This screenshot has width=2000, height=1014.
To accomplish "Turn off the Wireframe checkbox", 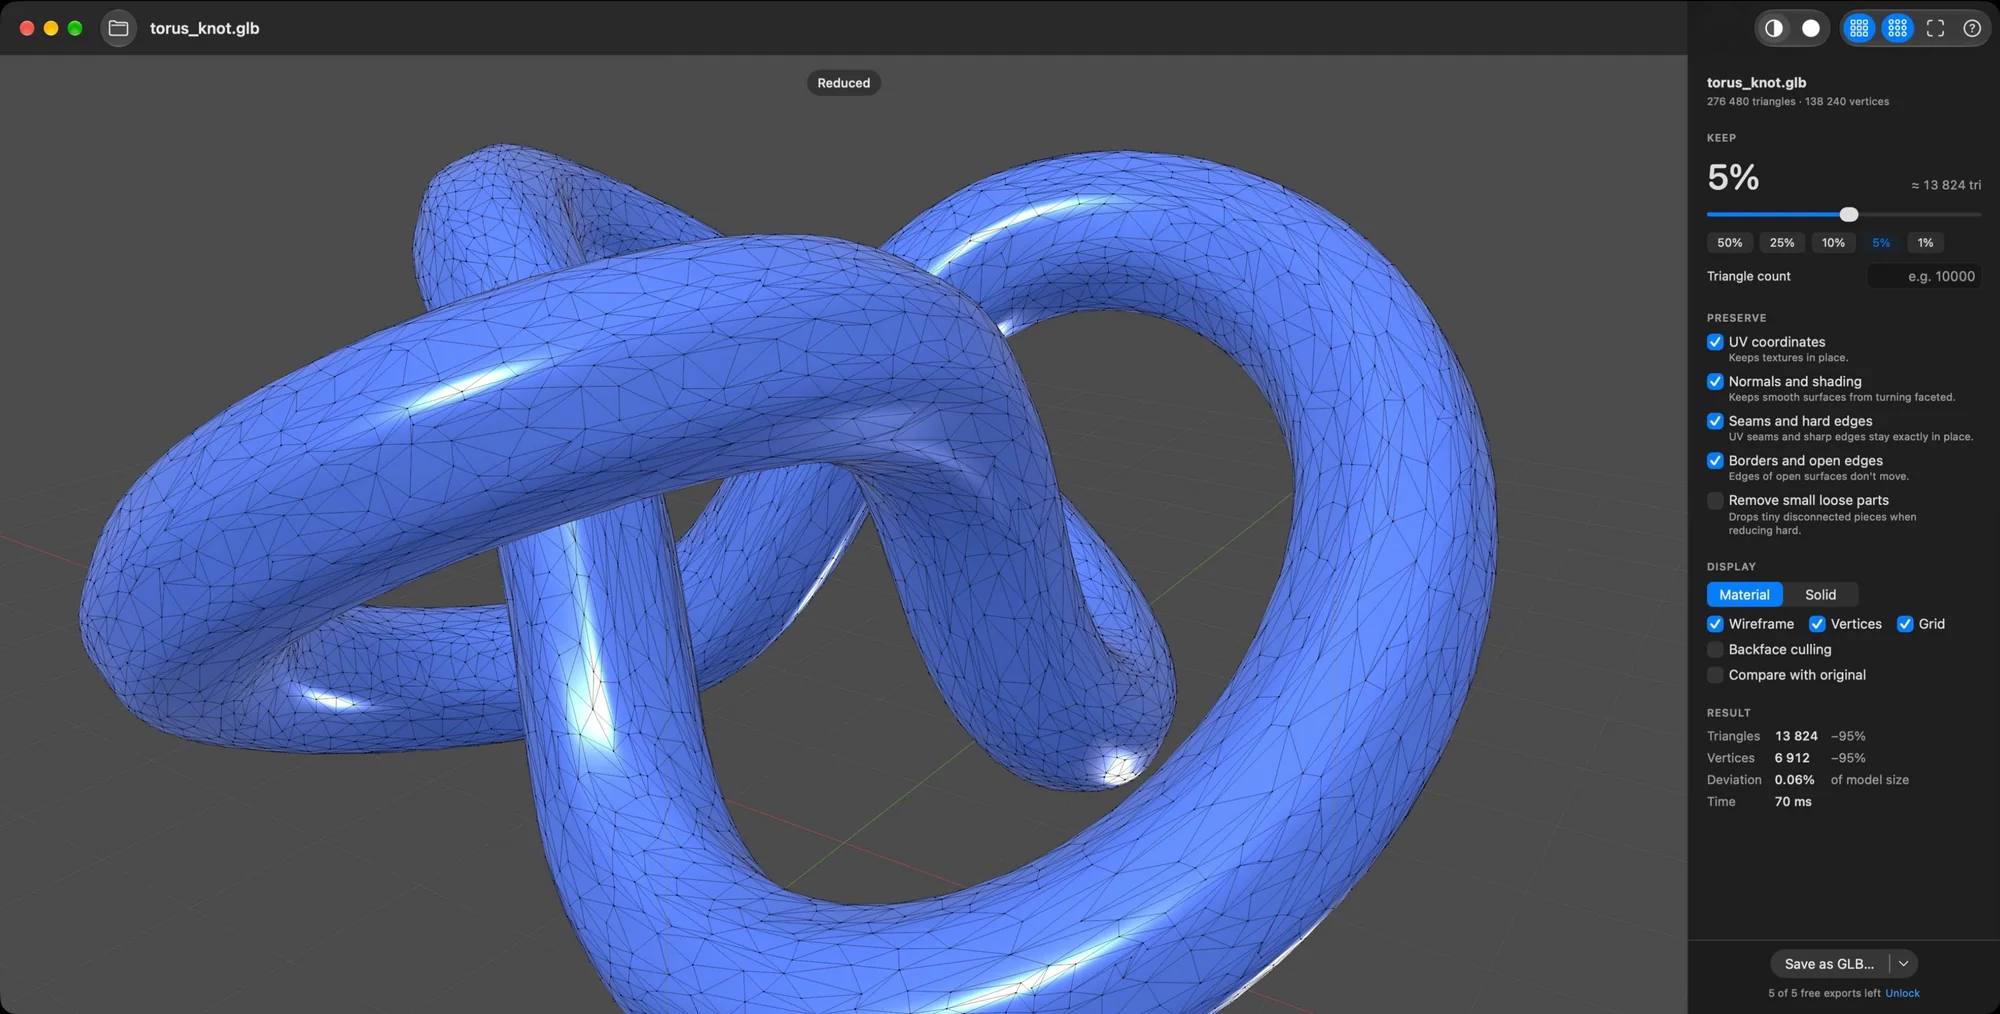I will point(1715,624).
